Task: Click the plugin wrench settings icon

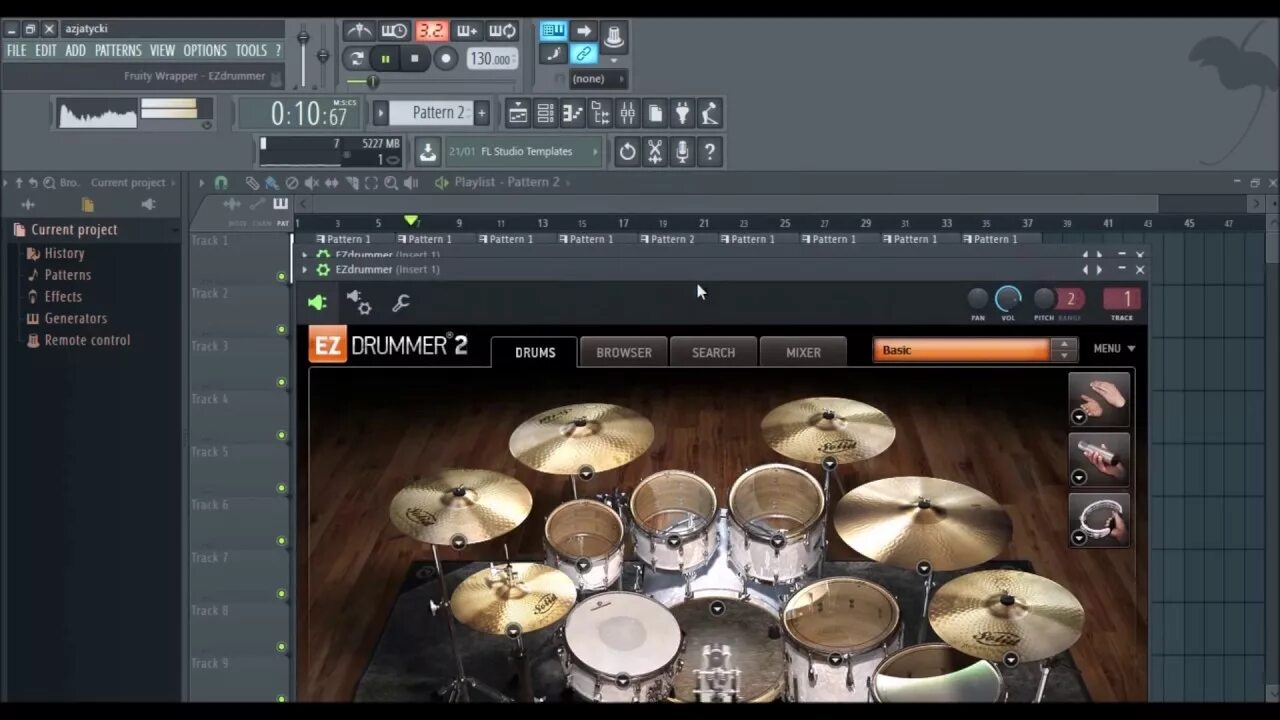Action: [401, 303]
